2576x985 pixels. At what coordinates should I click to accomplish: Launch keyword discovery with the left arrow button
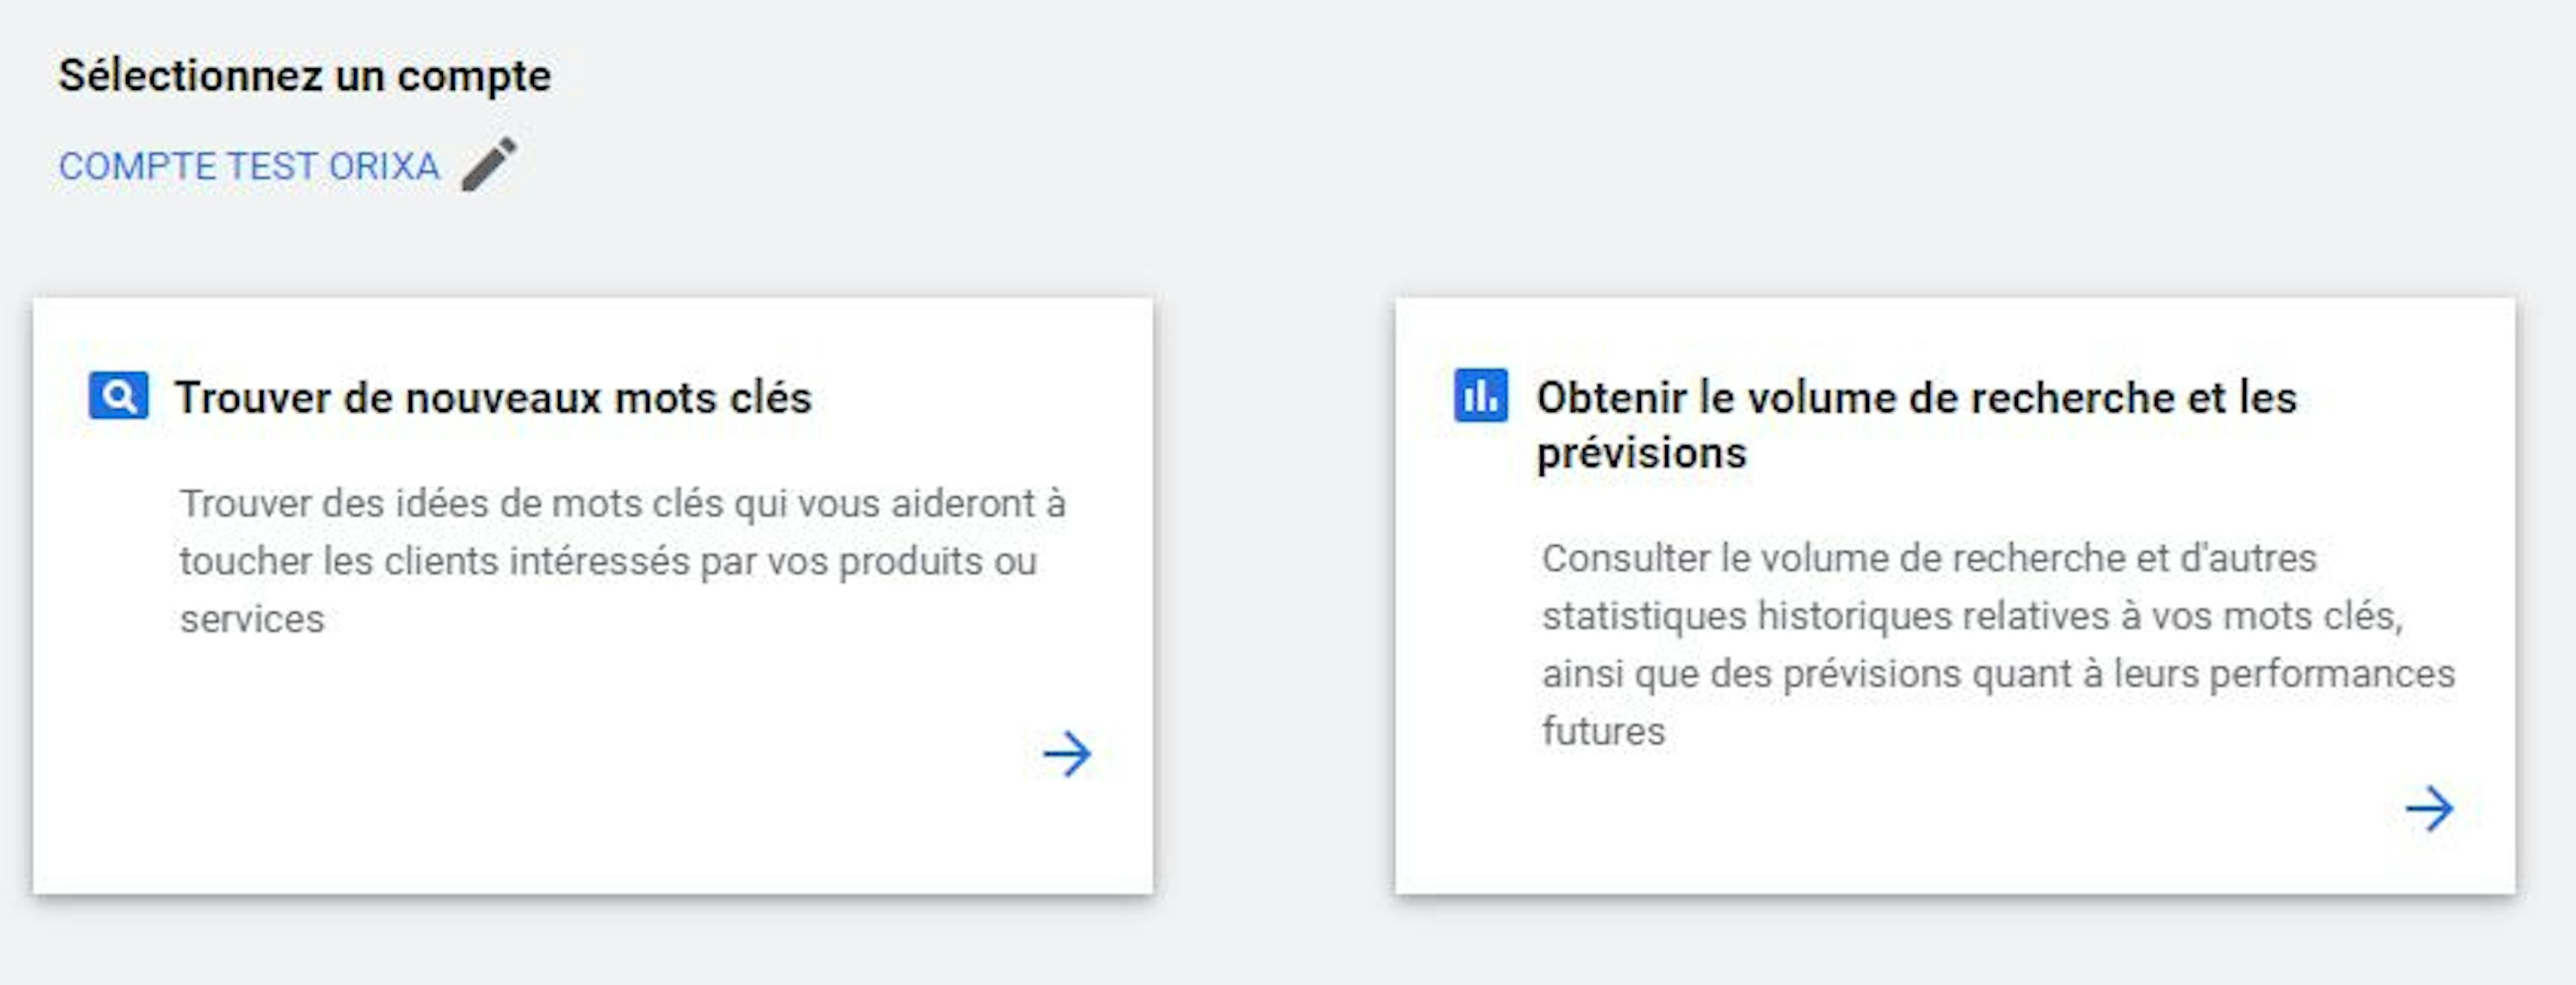[x=1067, y=755]
